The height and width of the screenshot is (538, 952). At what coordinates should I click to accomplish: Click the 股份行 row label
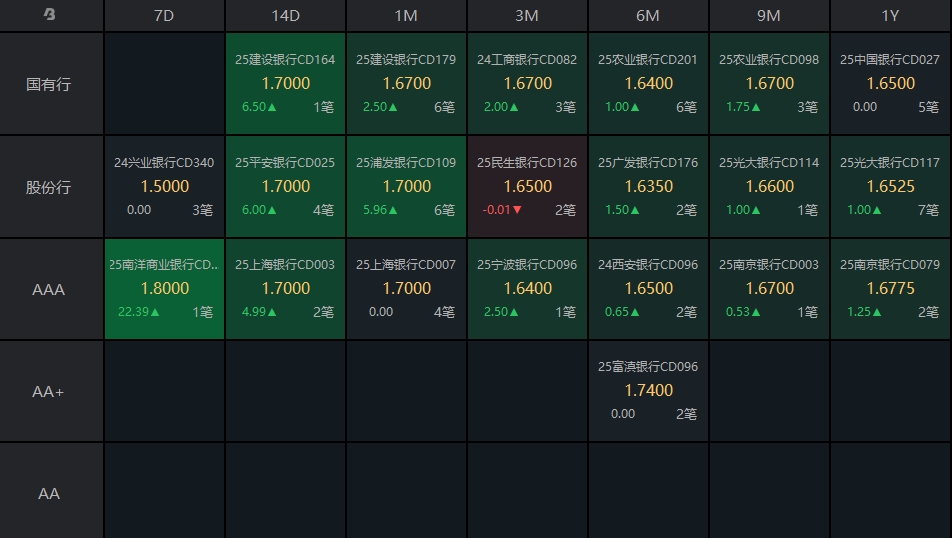[49, 187]
